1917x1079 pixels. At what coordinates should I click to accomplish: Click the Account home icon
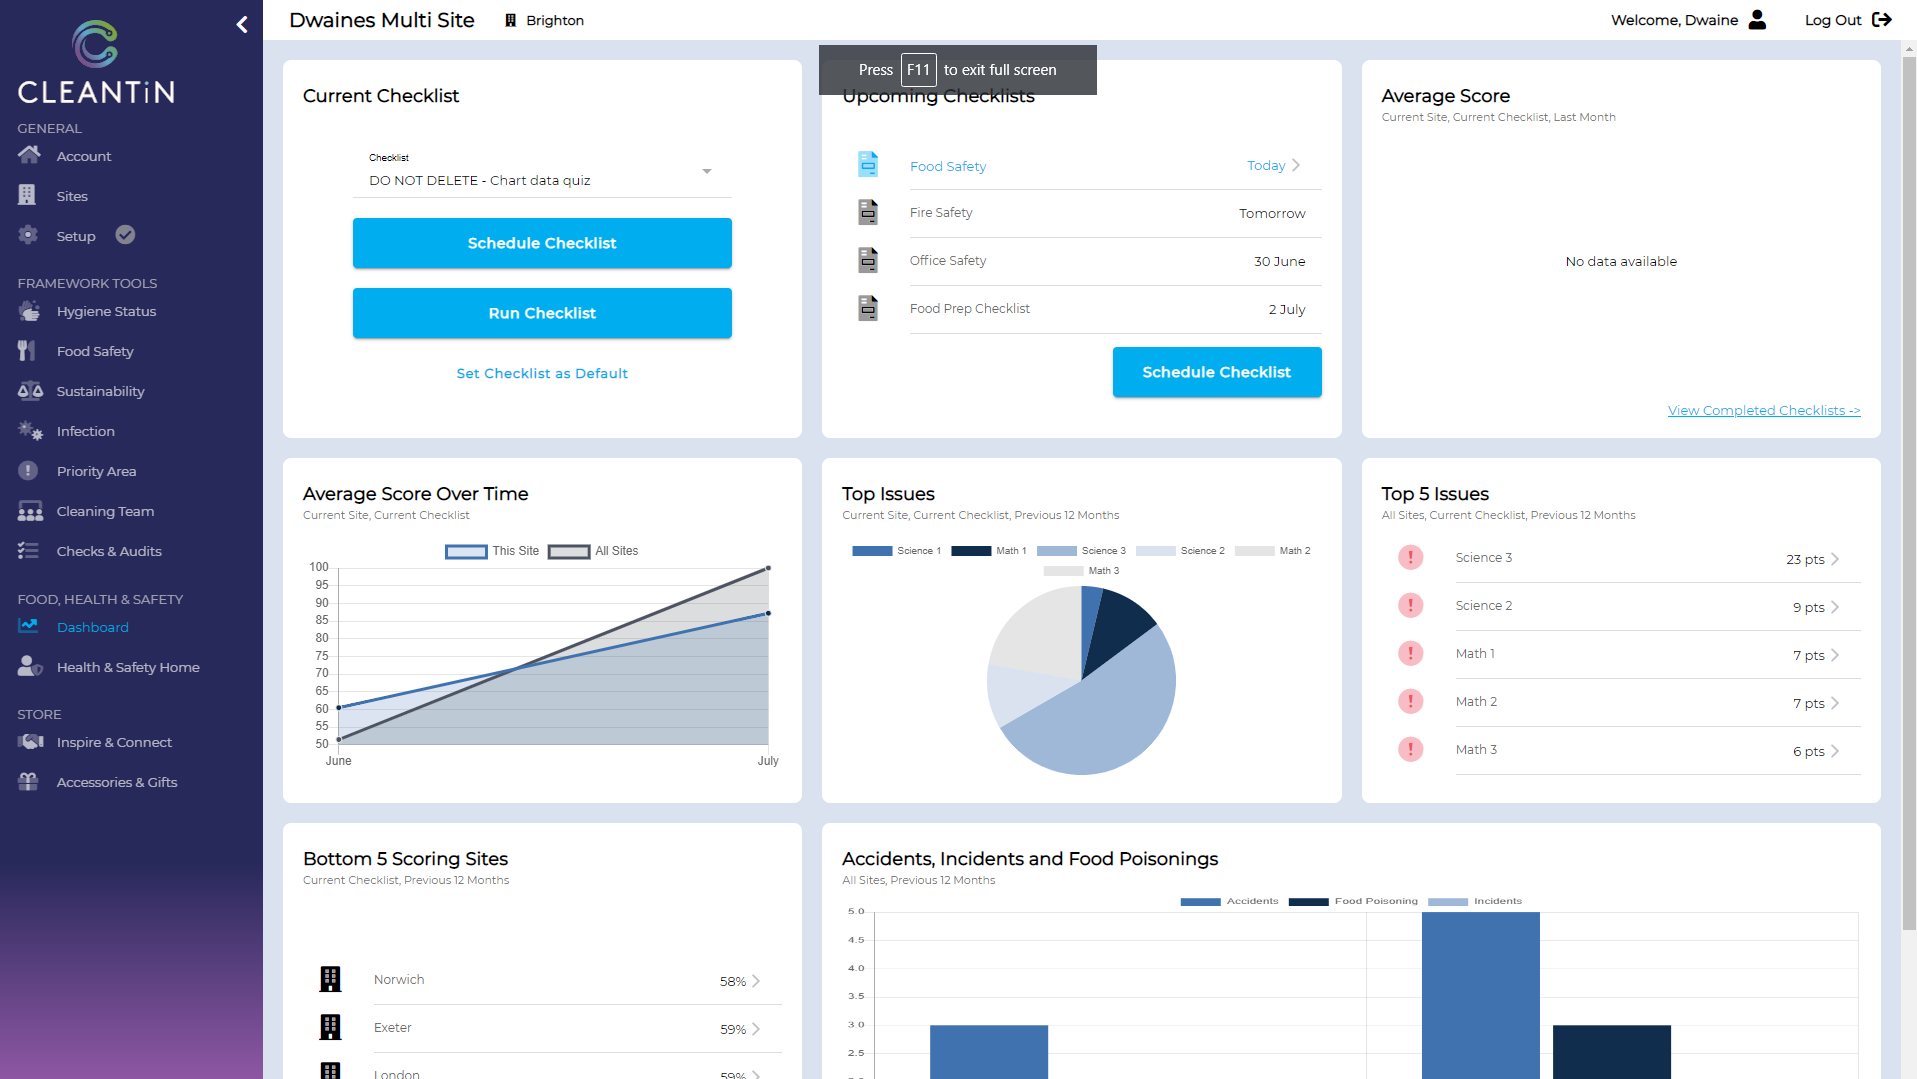pos(29,155)
